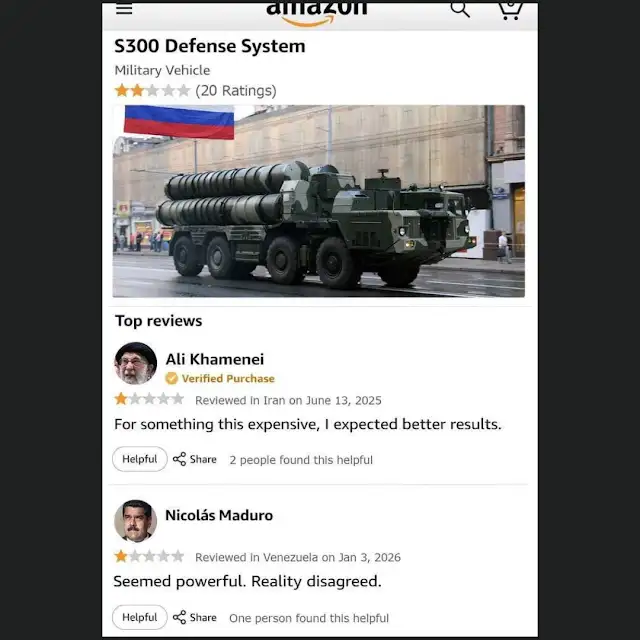Open the hamburger menu icon
This screenshot has height=640, width=640.
pyautogui.click(x=124, y=9)
